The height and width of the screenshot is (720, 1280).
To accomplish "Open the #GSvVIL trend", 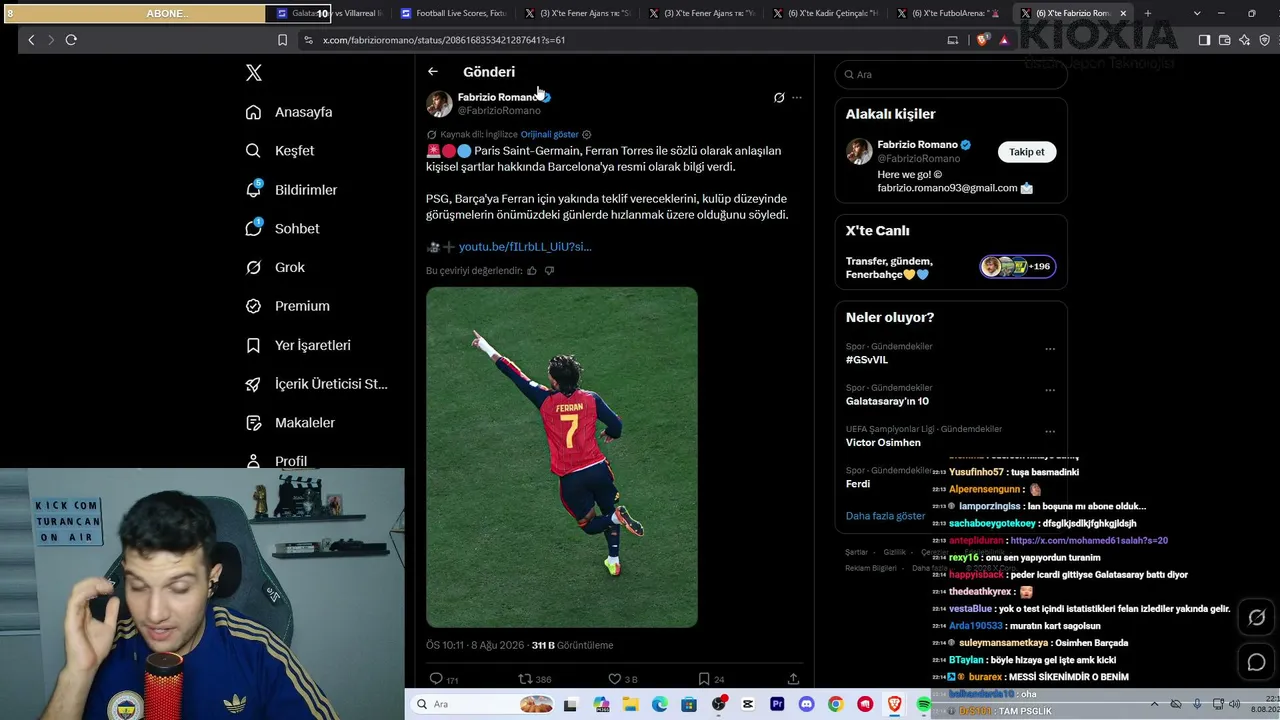I will tap(867, 360).
